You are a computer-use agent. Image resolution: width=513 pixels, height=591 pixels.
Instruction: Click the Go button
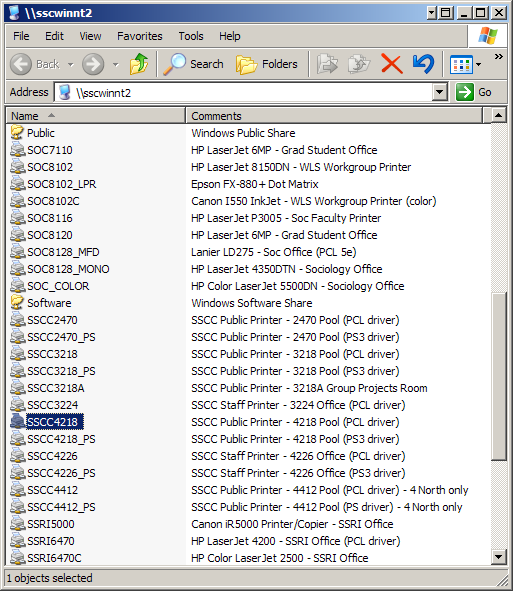click(474, 92)
